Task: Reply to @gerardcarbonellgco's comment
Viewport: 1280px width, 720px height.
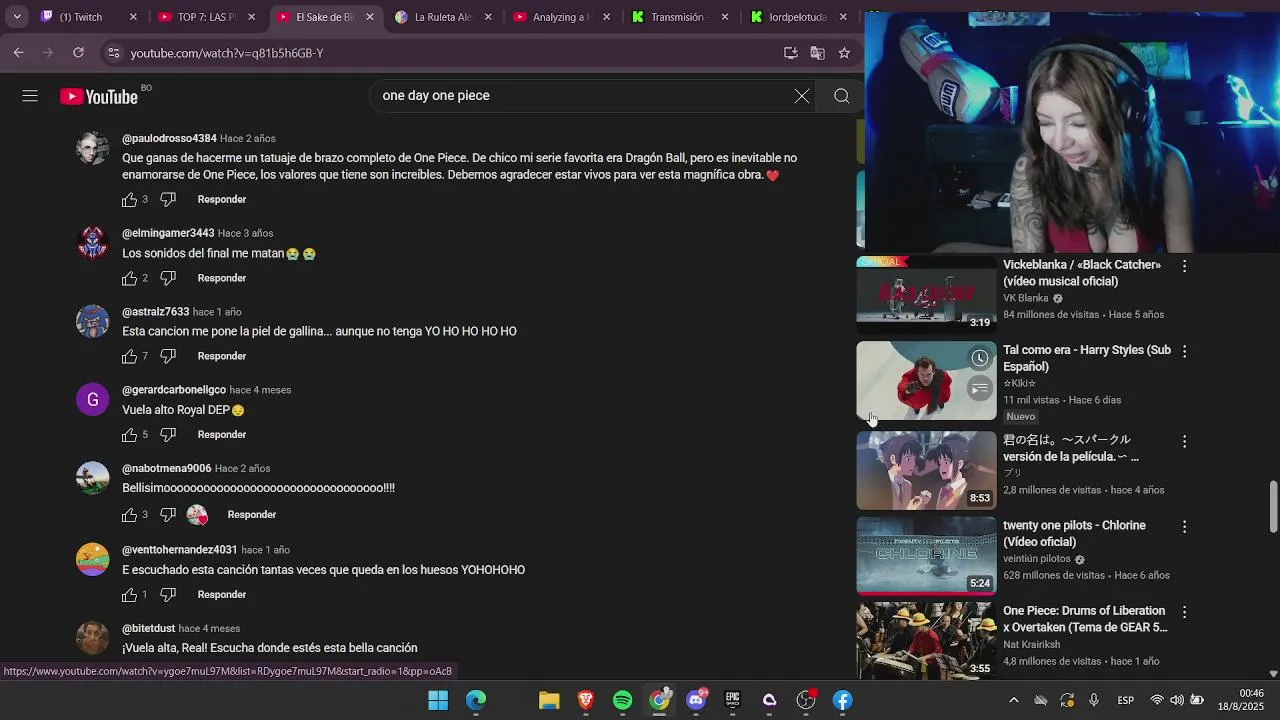Action: [222, 434]
